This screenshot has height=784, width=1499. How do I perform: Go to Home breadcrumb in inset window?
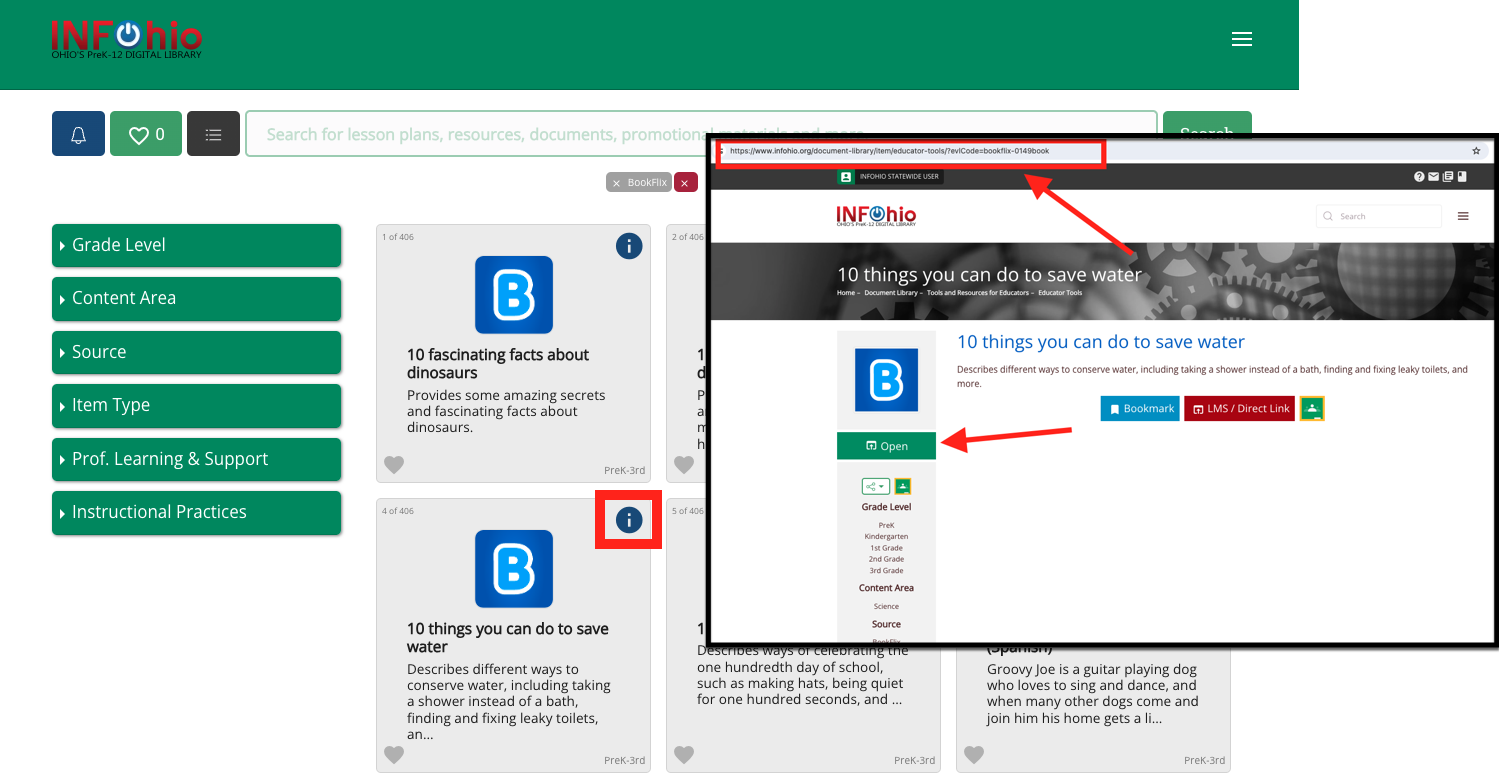(846, 293)
